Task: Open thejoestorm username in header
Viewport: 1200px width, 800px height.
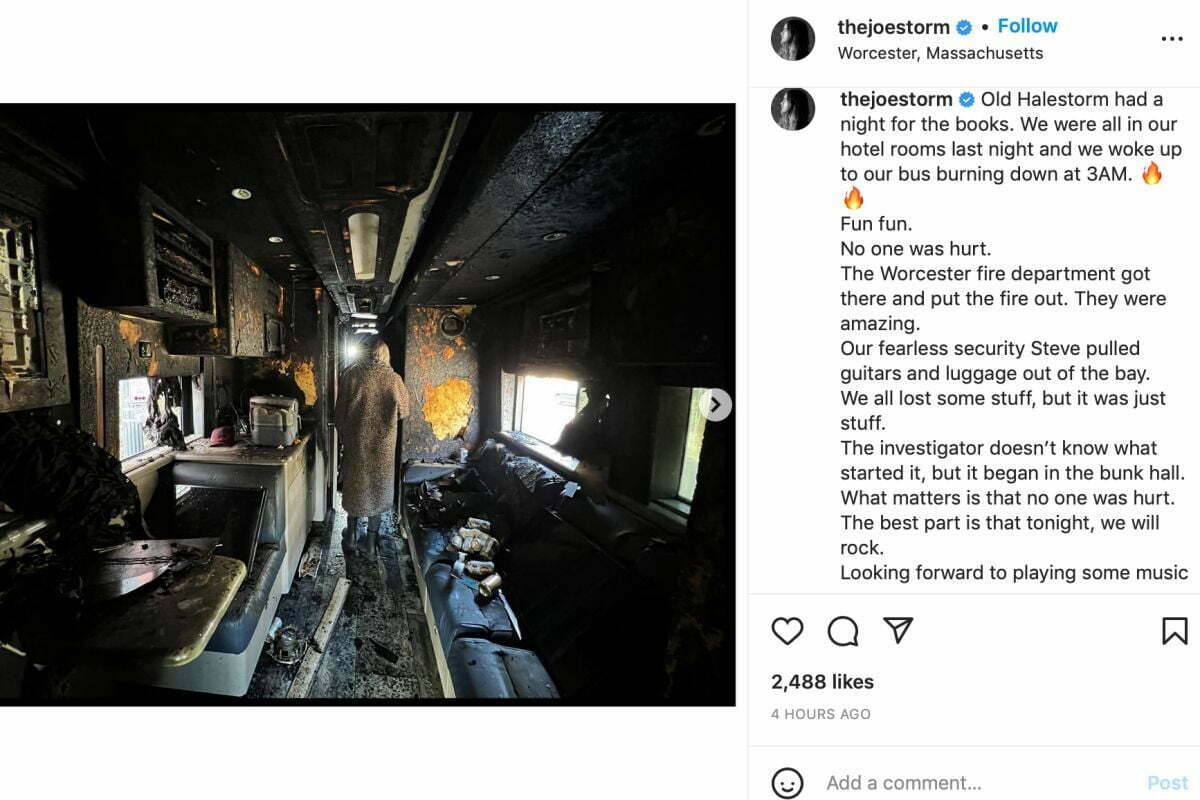Action: [x=893, y=27]
